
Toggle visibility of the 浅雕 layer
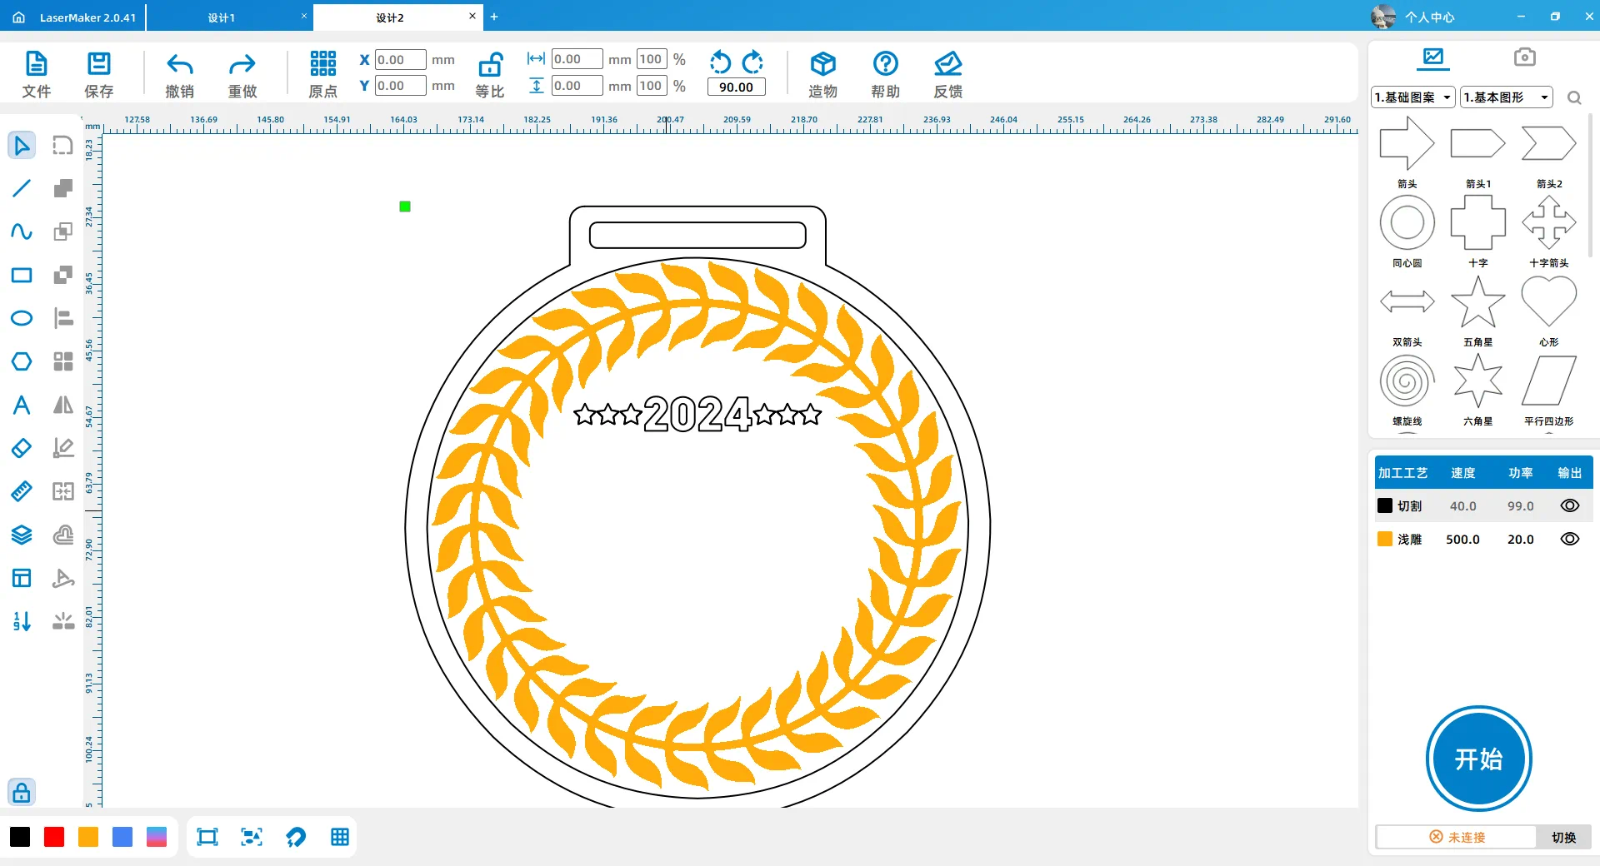click(x=1570, y=539)
